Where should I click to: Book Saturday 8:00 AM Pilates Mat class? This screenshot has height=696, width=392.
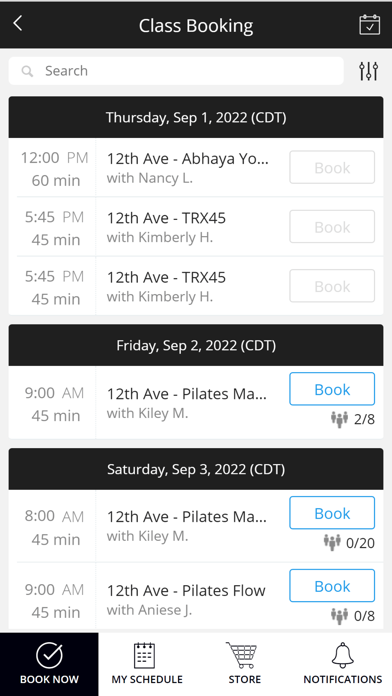332,513
